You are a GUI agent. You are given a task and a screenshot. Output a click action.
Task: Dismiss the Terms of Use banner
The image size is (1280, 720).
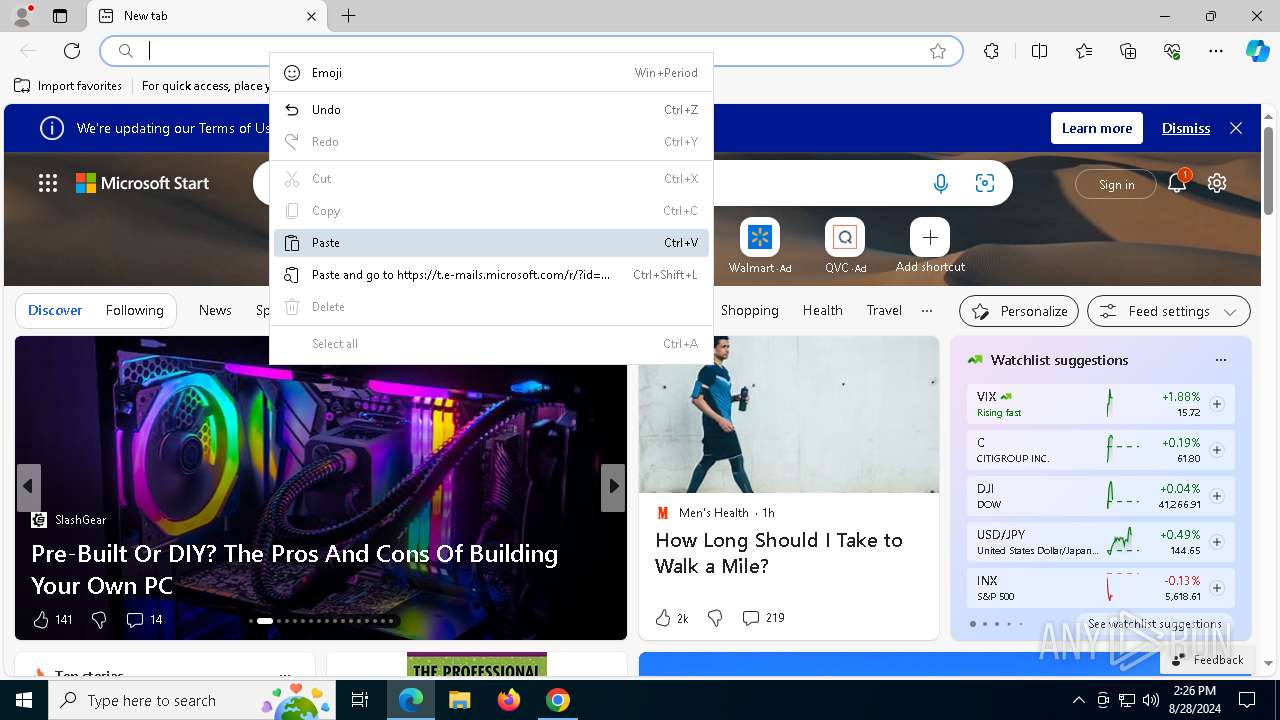[1186, 128]
